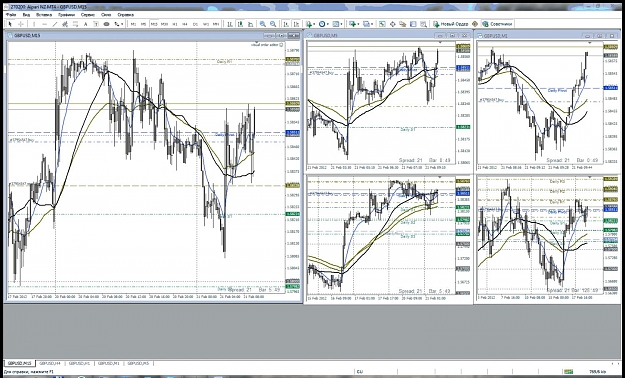Select the trendline drawing tool

click(x=55, y=24)
